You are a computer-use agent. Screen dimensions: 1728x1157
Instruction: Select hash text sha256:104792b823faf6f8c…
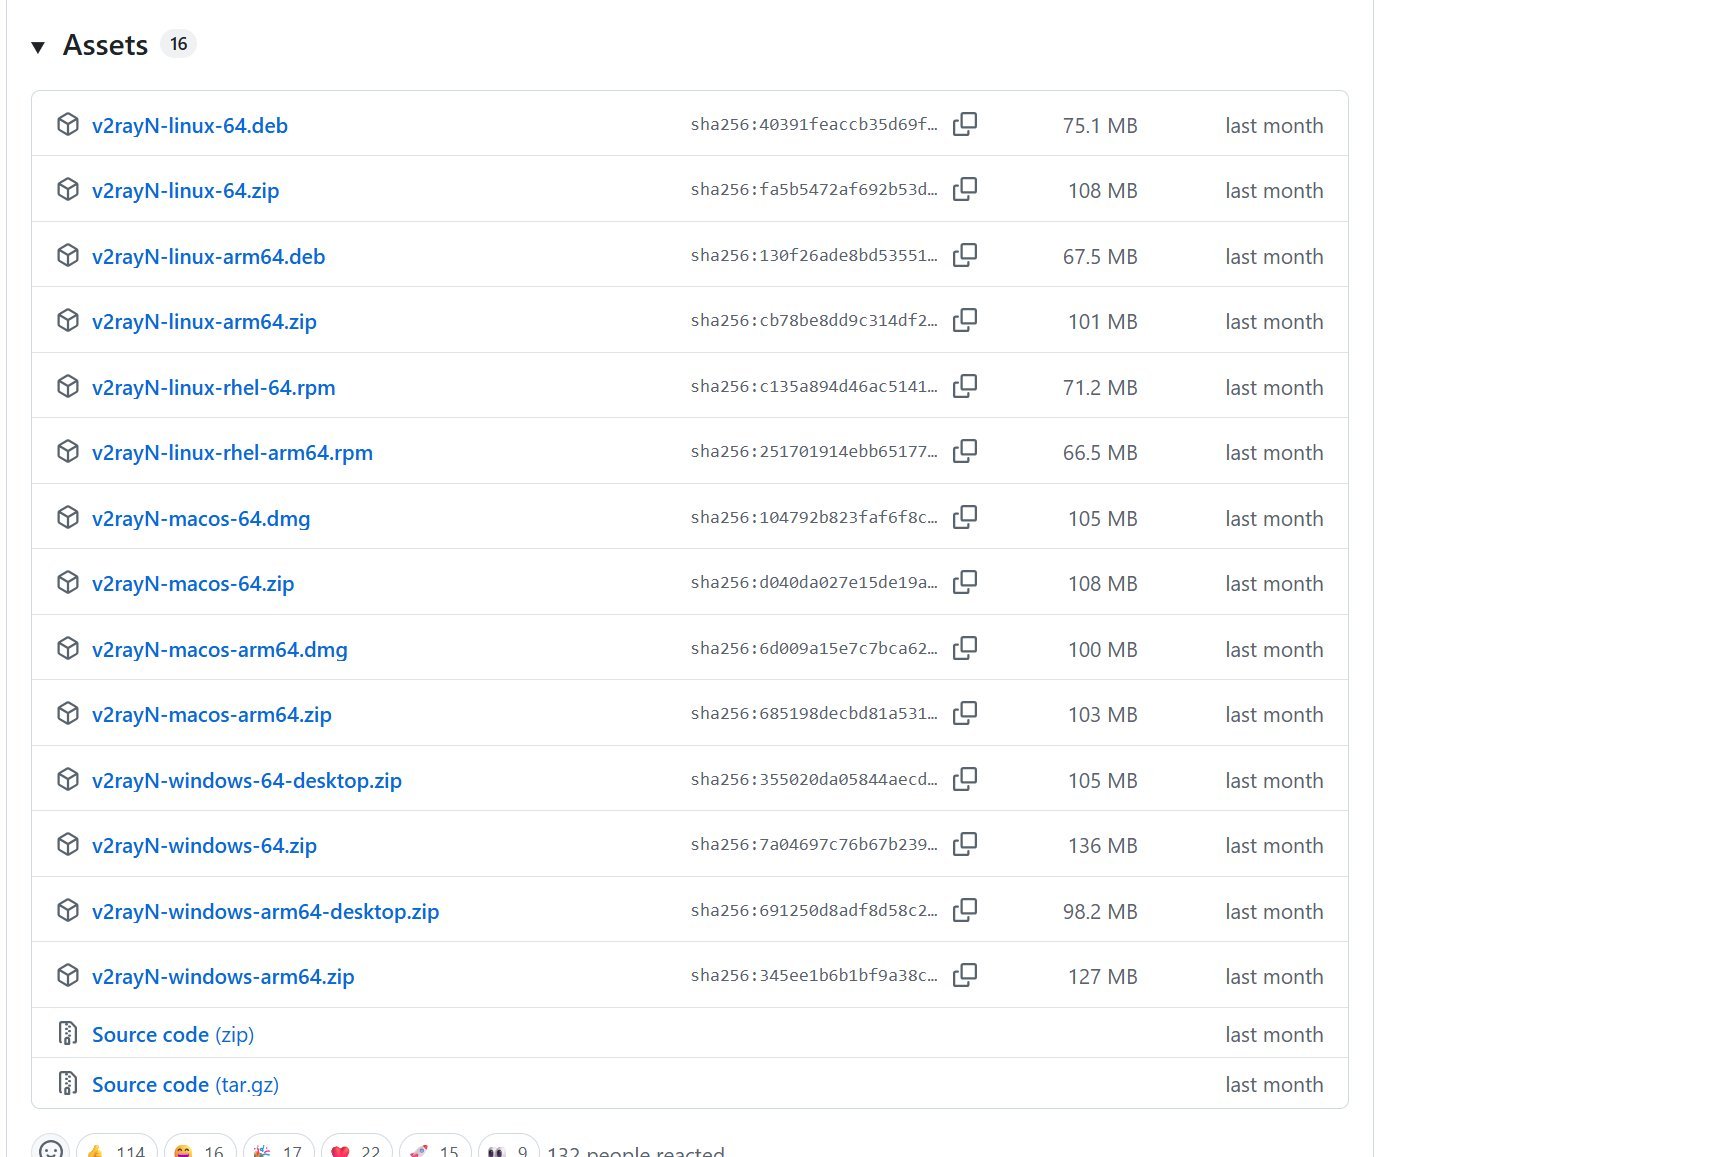(814, 518)
